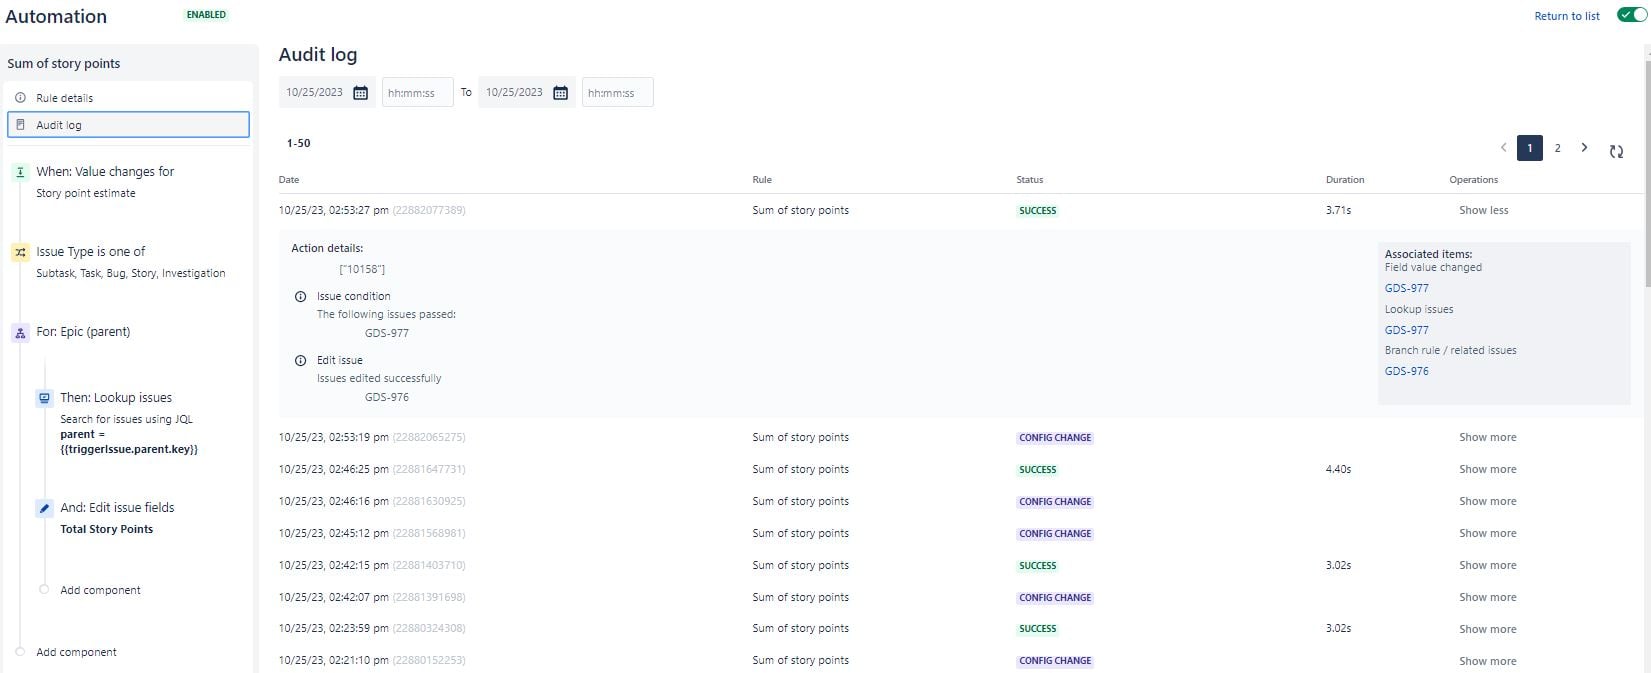Select For: Epic (parent) branch
The width and height of the screenshot is (1651, 673).
pyautogui.click(x=83, y=332)
